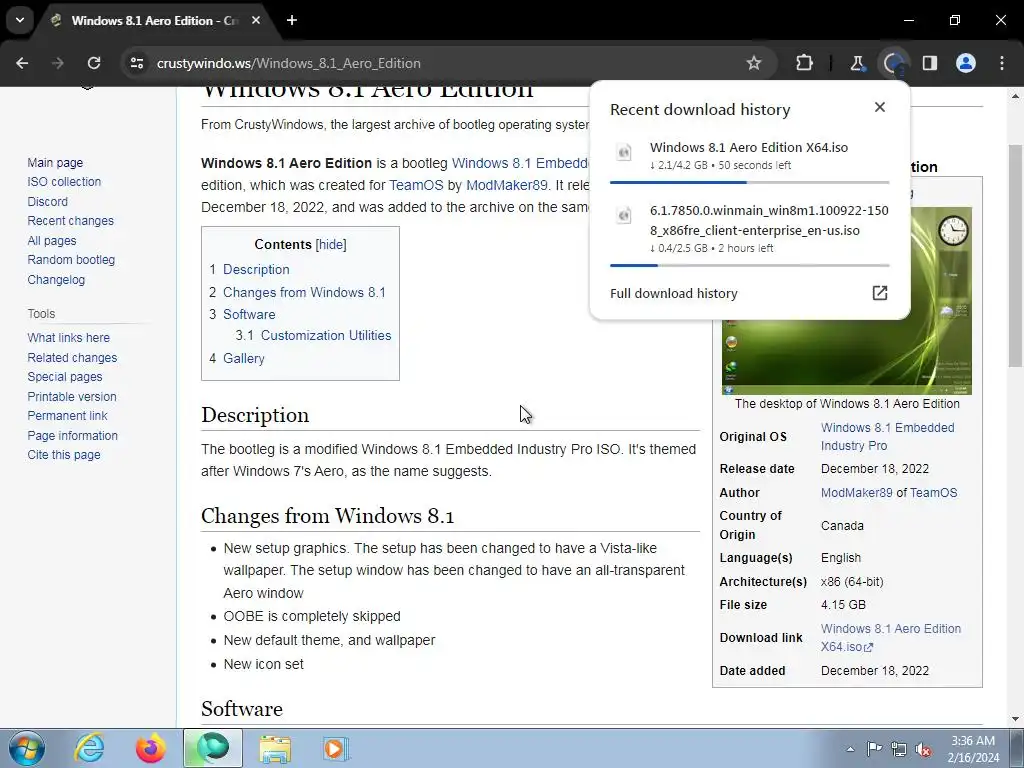Click Windows 8.1 Aero Edition X64.iso download link
Screen dimensions: 1024x768
(x=891, y=637)
